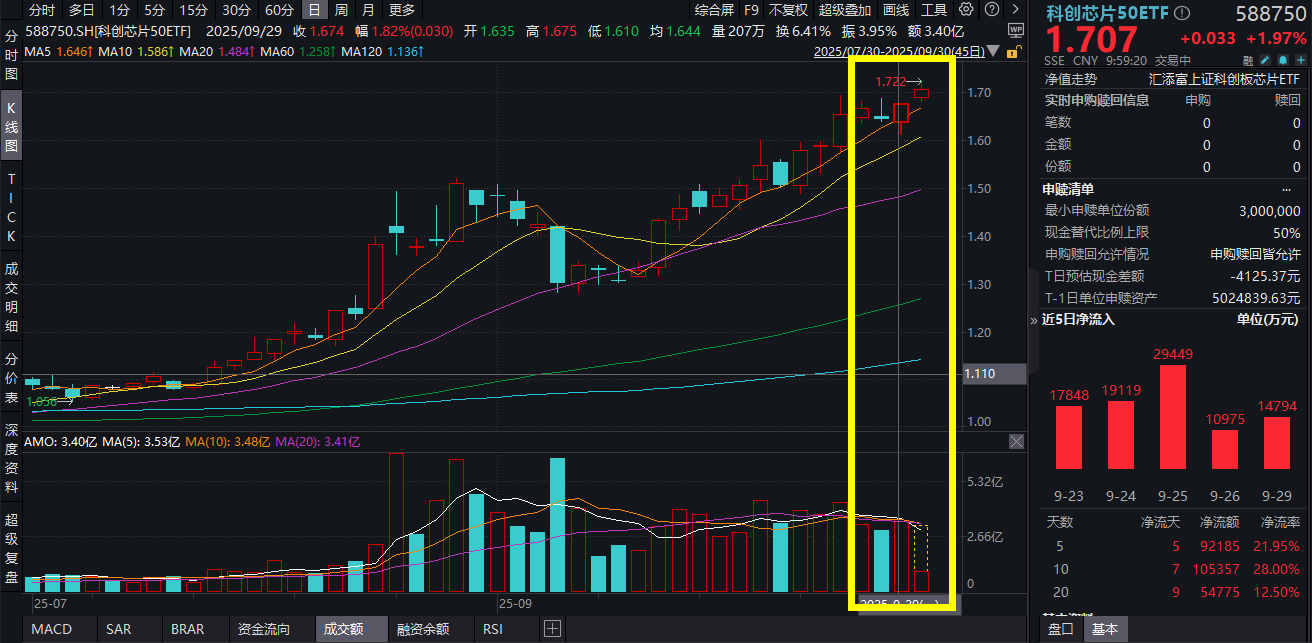Close the volume indicator sub-panel
This screenshot has width=1312, height=643.
click(x=1016, y=441)
